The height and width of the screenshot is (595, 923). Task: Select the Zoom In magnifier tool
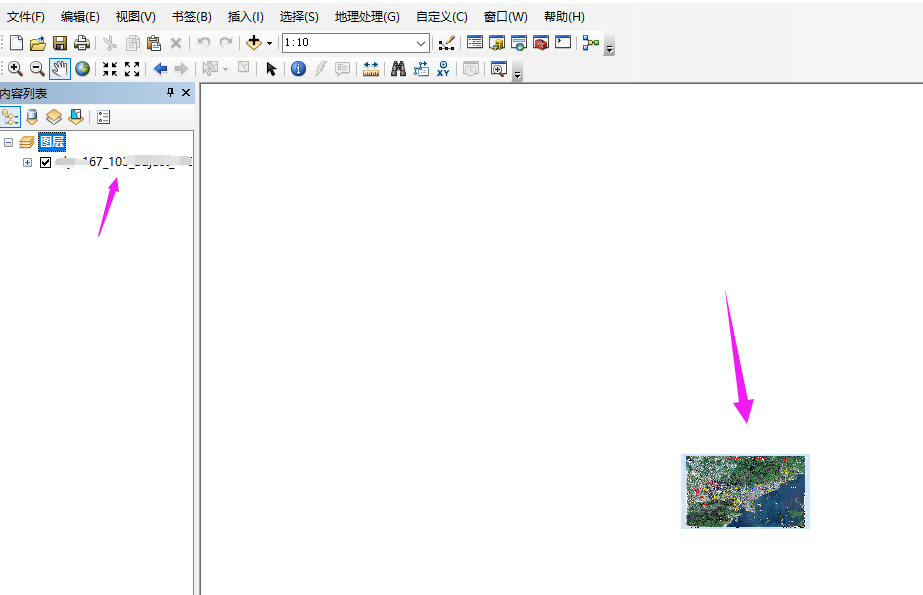17,68
